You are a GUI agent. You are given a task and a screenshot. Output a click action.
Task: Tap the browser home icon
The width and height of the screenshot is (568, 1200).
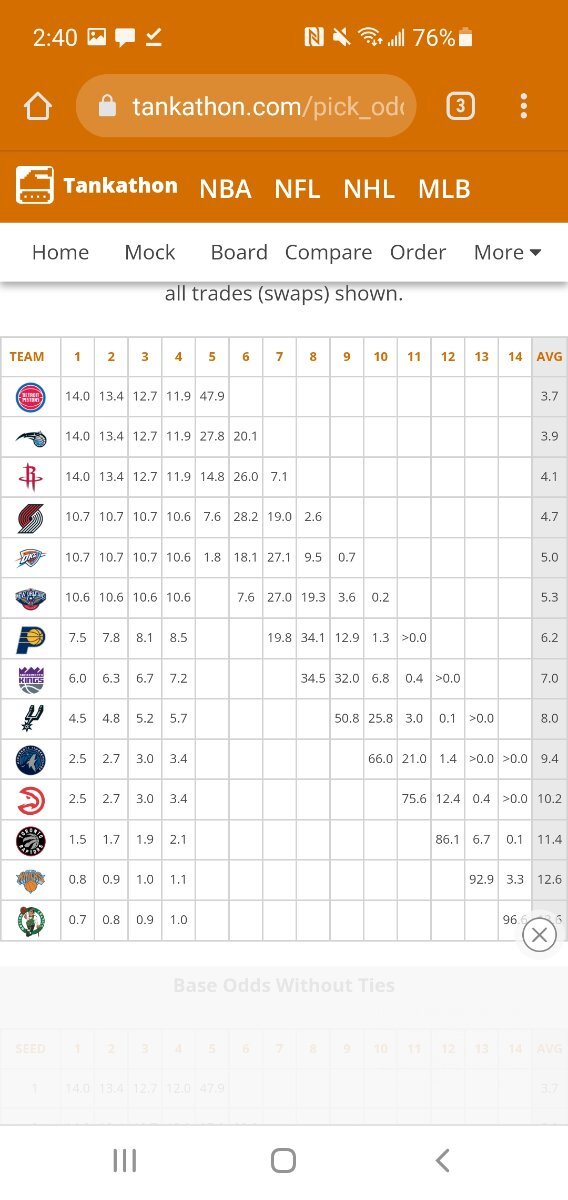pyautogui.click(x=37, y=106)
